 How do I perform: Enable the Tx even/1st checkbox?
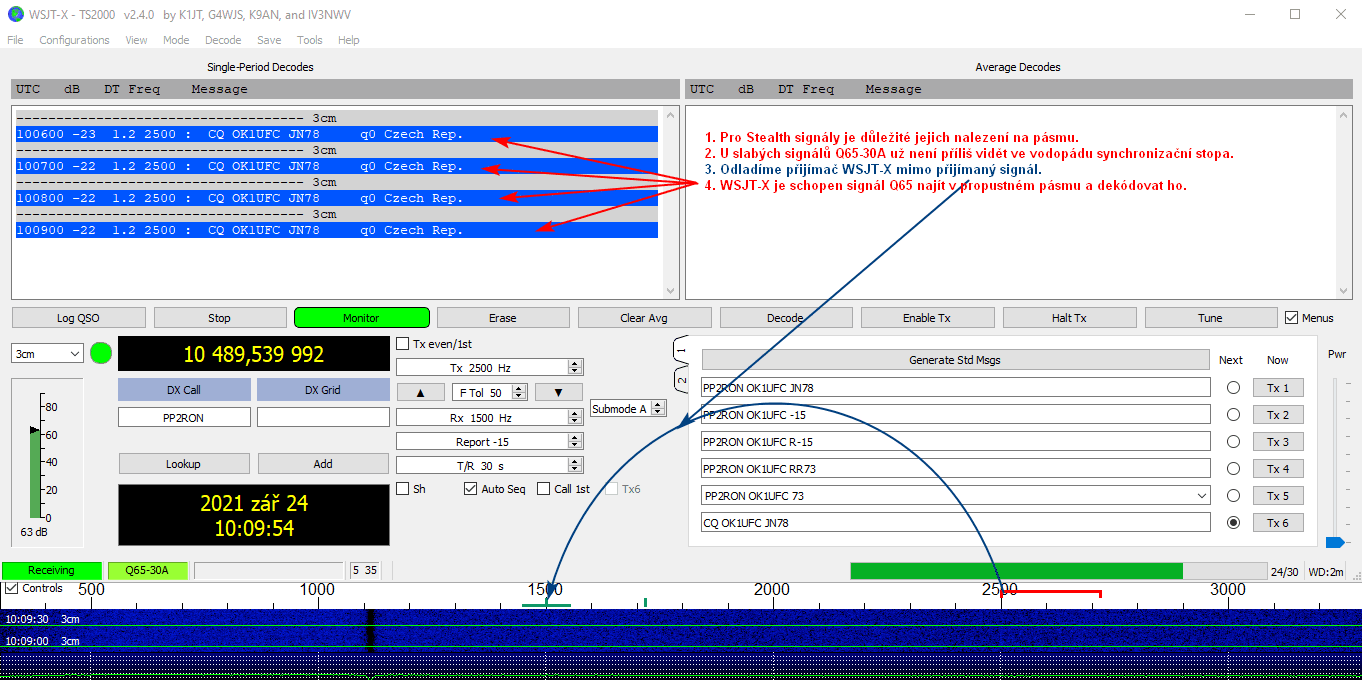pyautogui.click(x=403, y=344)
